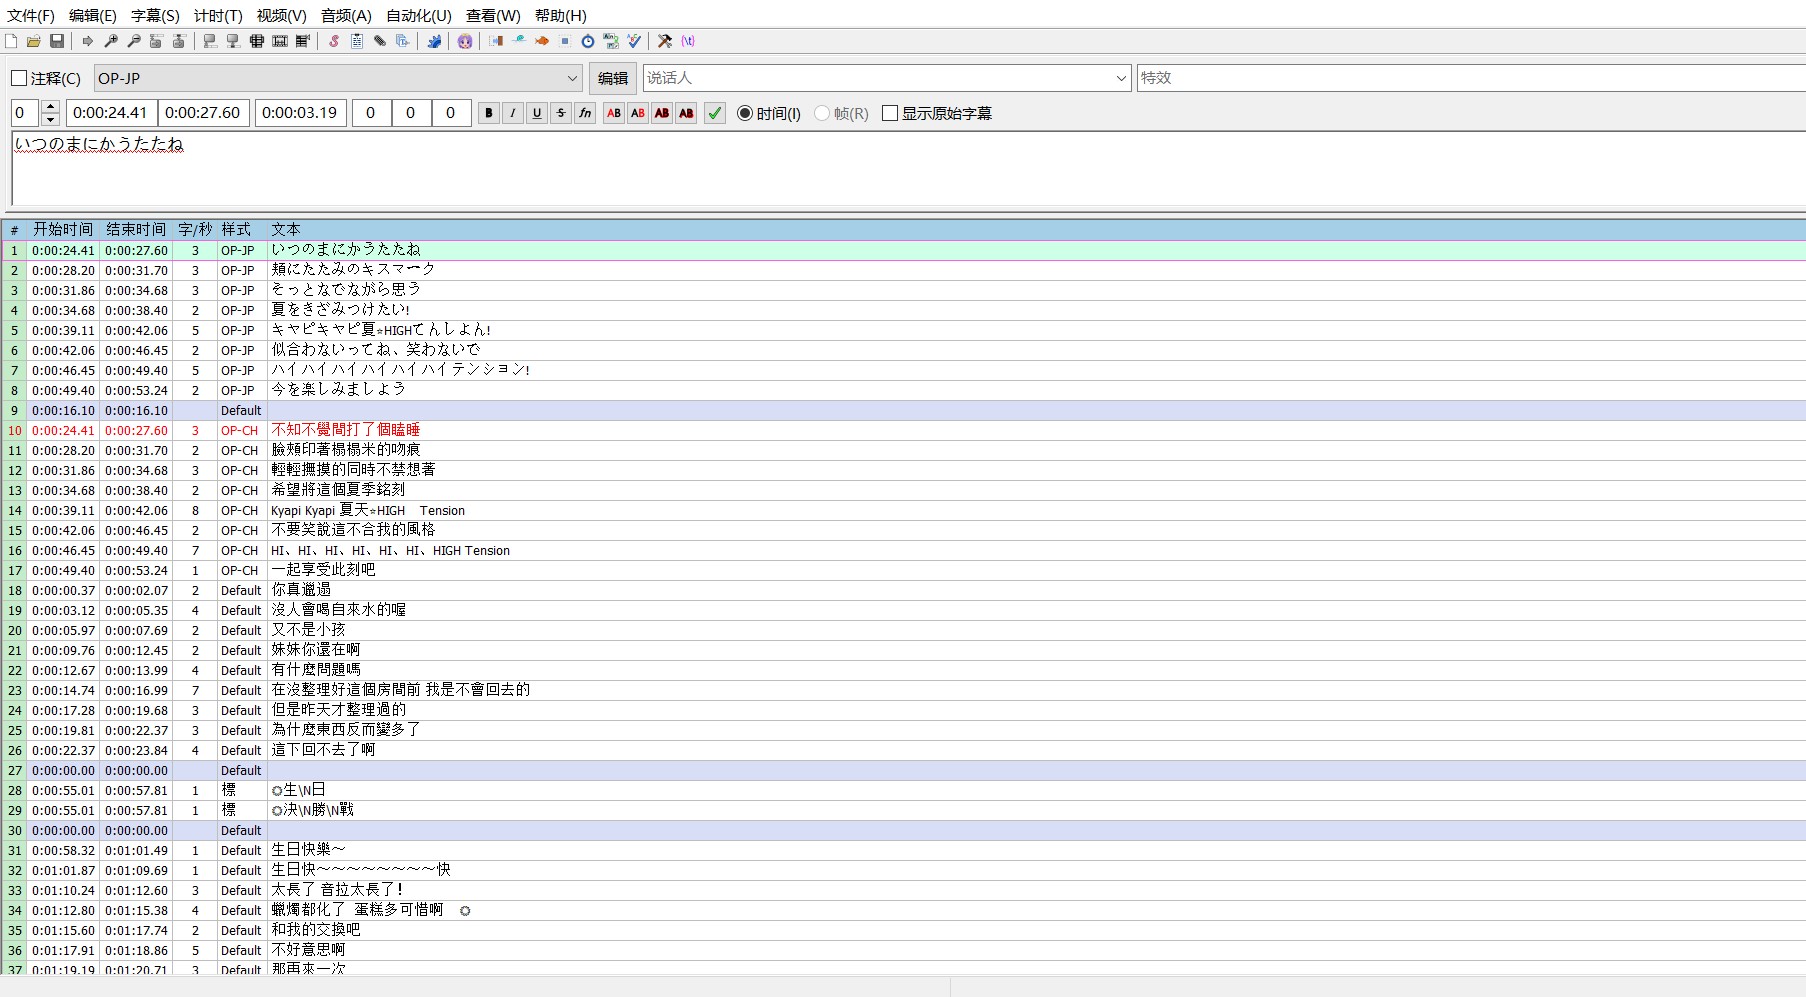Pick outline color with third AB
Viewport: 1806px width, 997px height.
pyautogui.click(x=662, y=113)
